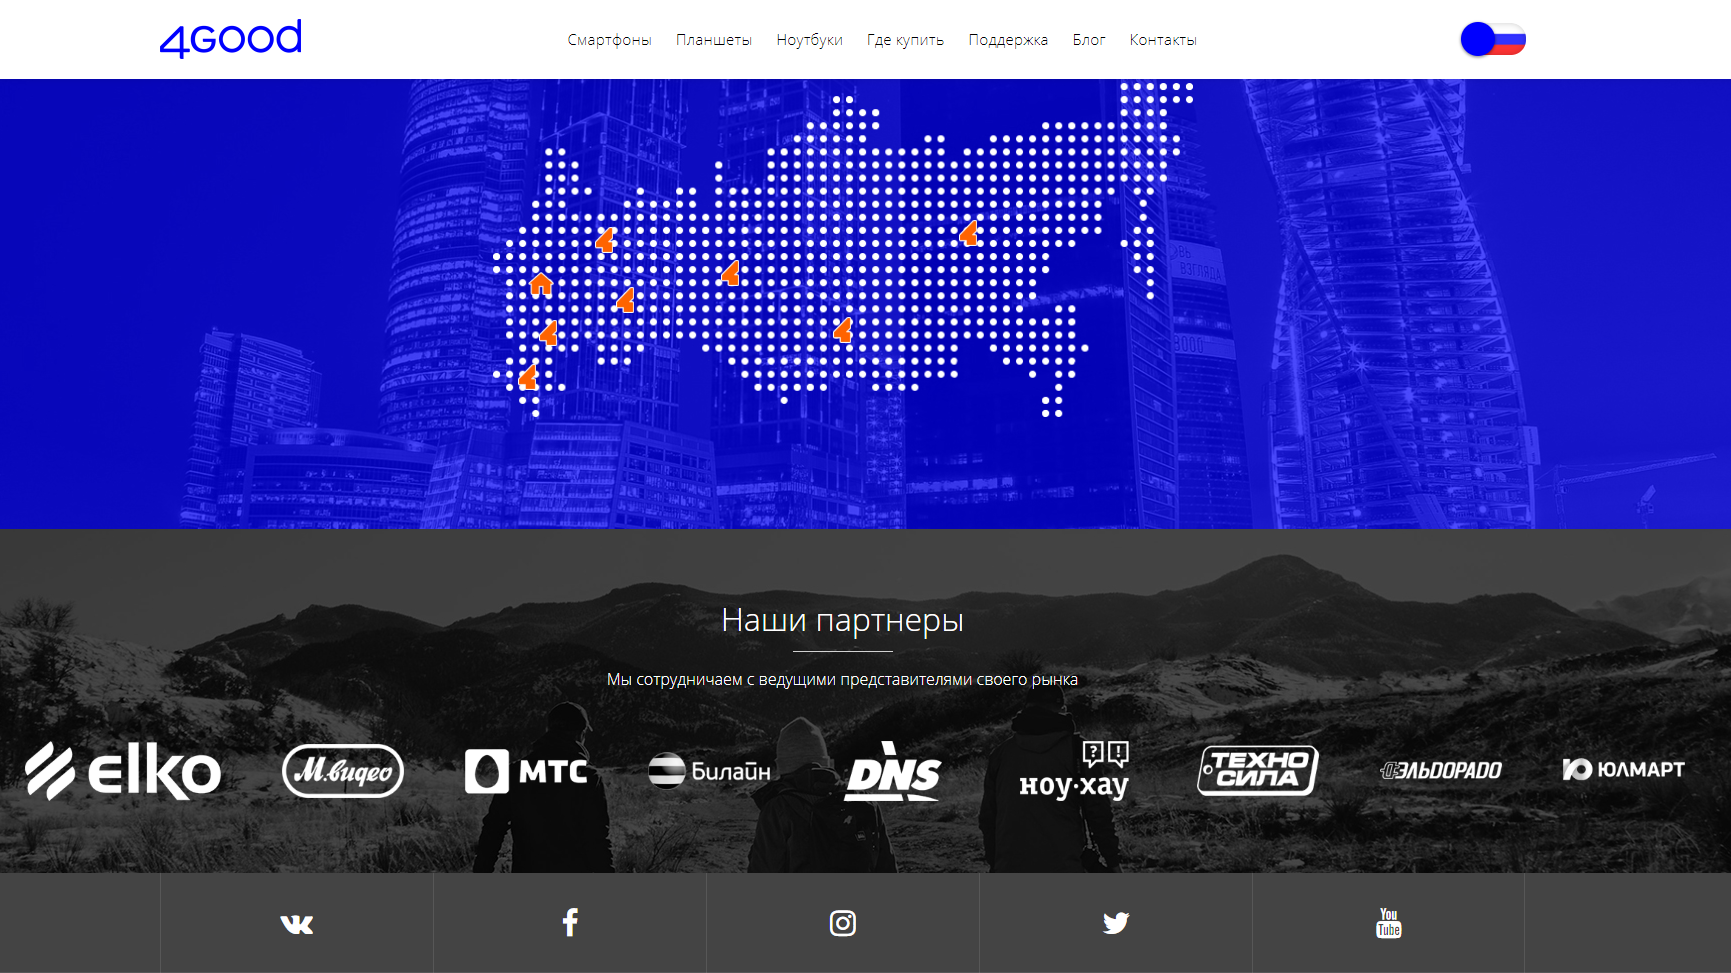Open the Twitter social page

click(1116, 923)
